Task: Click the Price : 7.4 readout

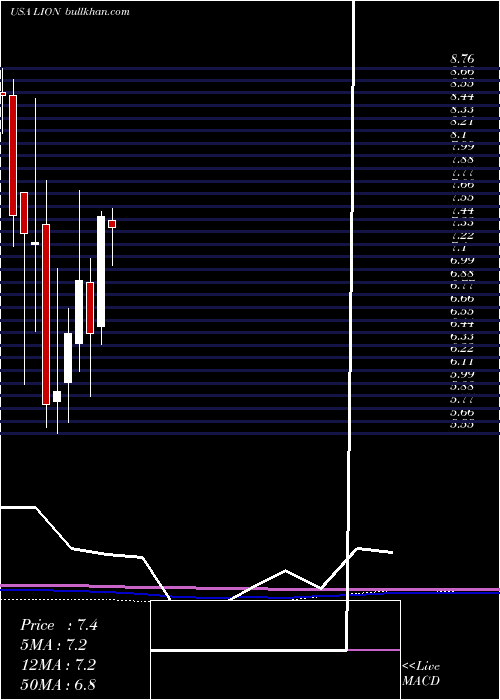Action: [x=59, y=625]
